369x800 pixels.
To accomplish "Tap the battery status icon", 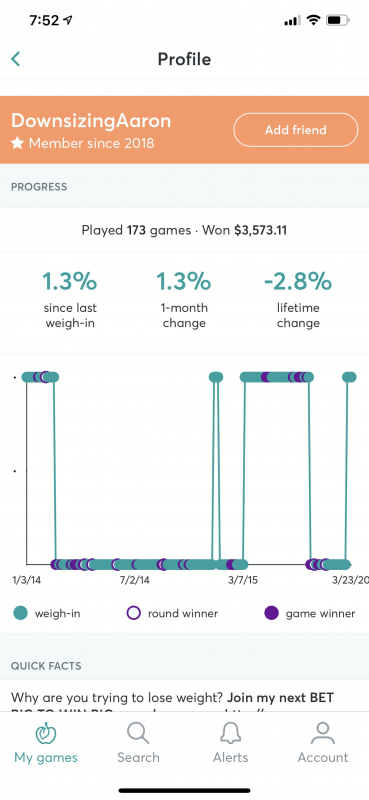I will pyautogui.click(x=338, y=21).
